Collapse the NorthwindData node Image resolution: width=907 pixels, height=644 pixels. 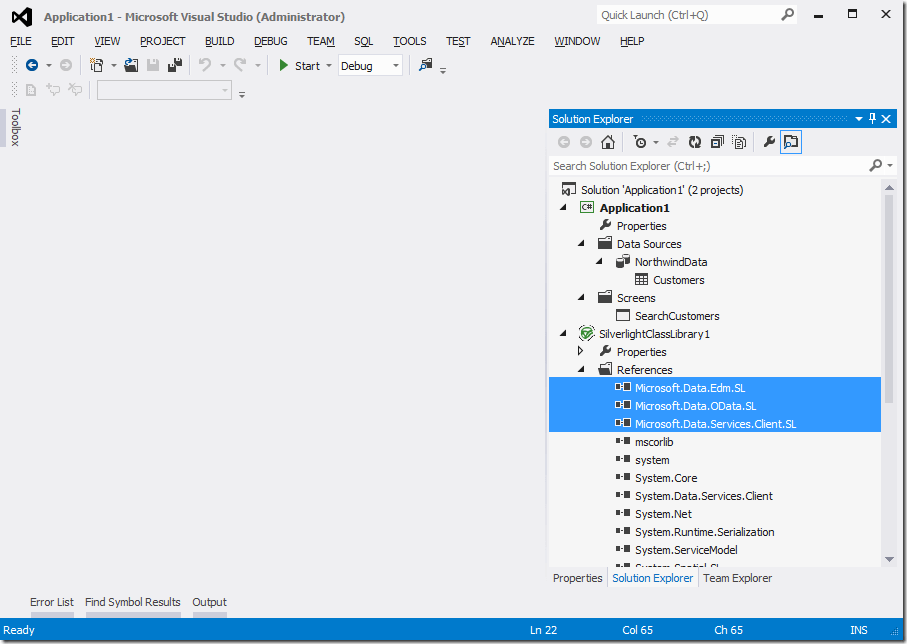coord(599,261)
